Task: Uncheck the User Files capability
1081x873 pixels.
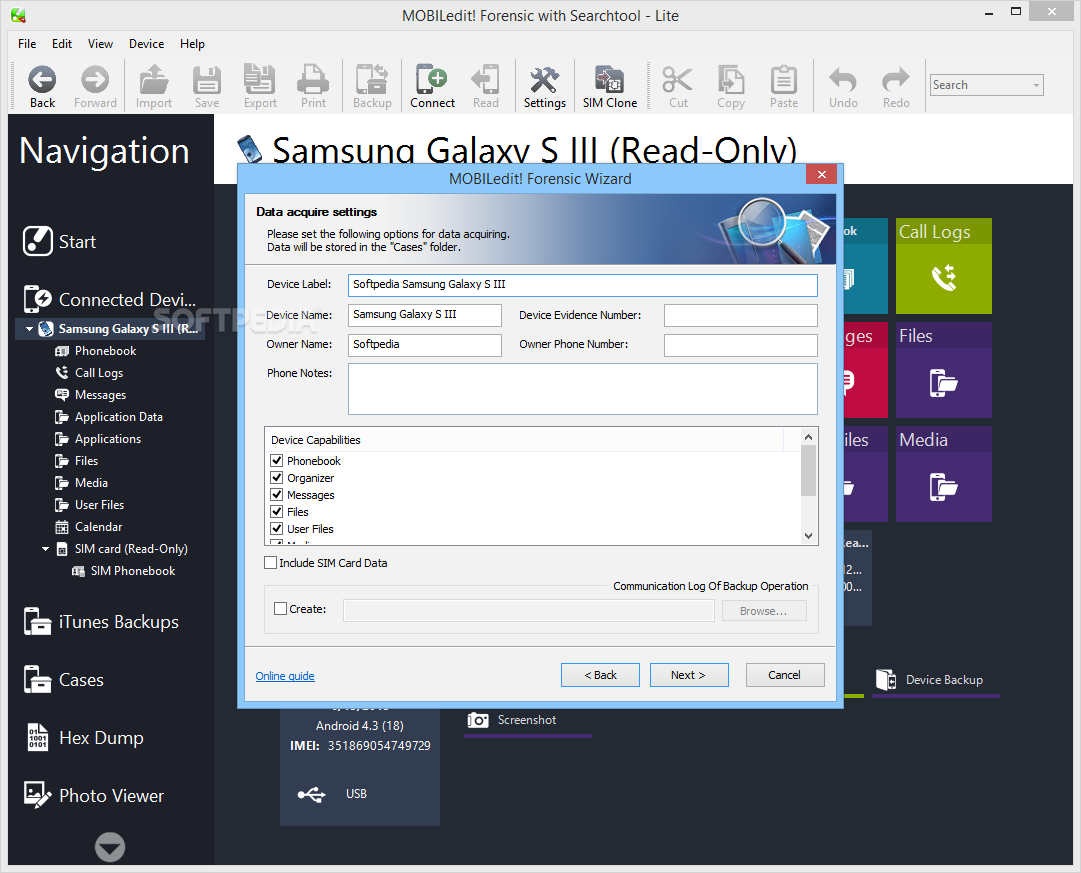Action: tap(277, 528)
